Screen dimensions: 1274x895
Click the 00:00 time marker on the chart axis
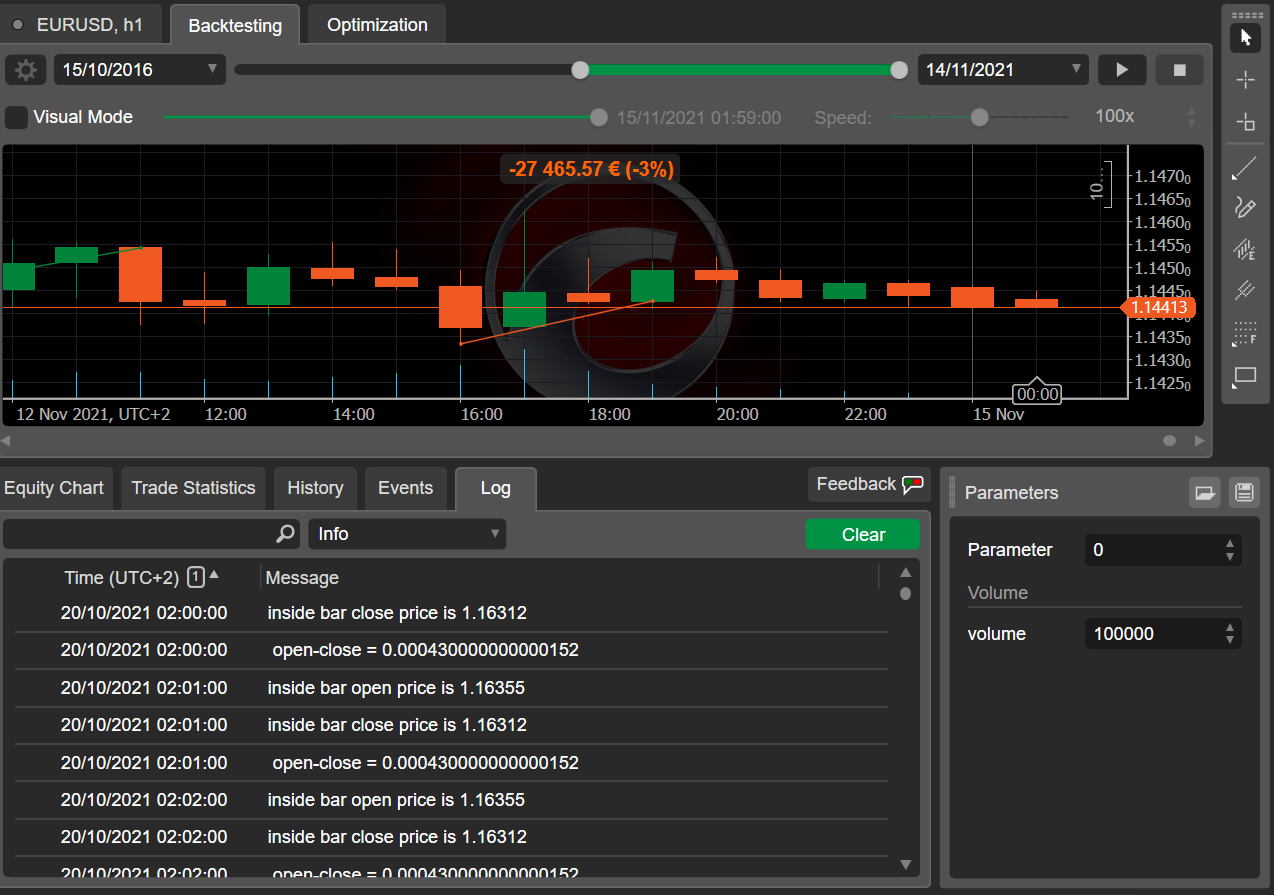[x=1037, y=394]
